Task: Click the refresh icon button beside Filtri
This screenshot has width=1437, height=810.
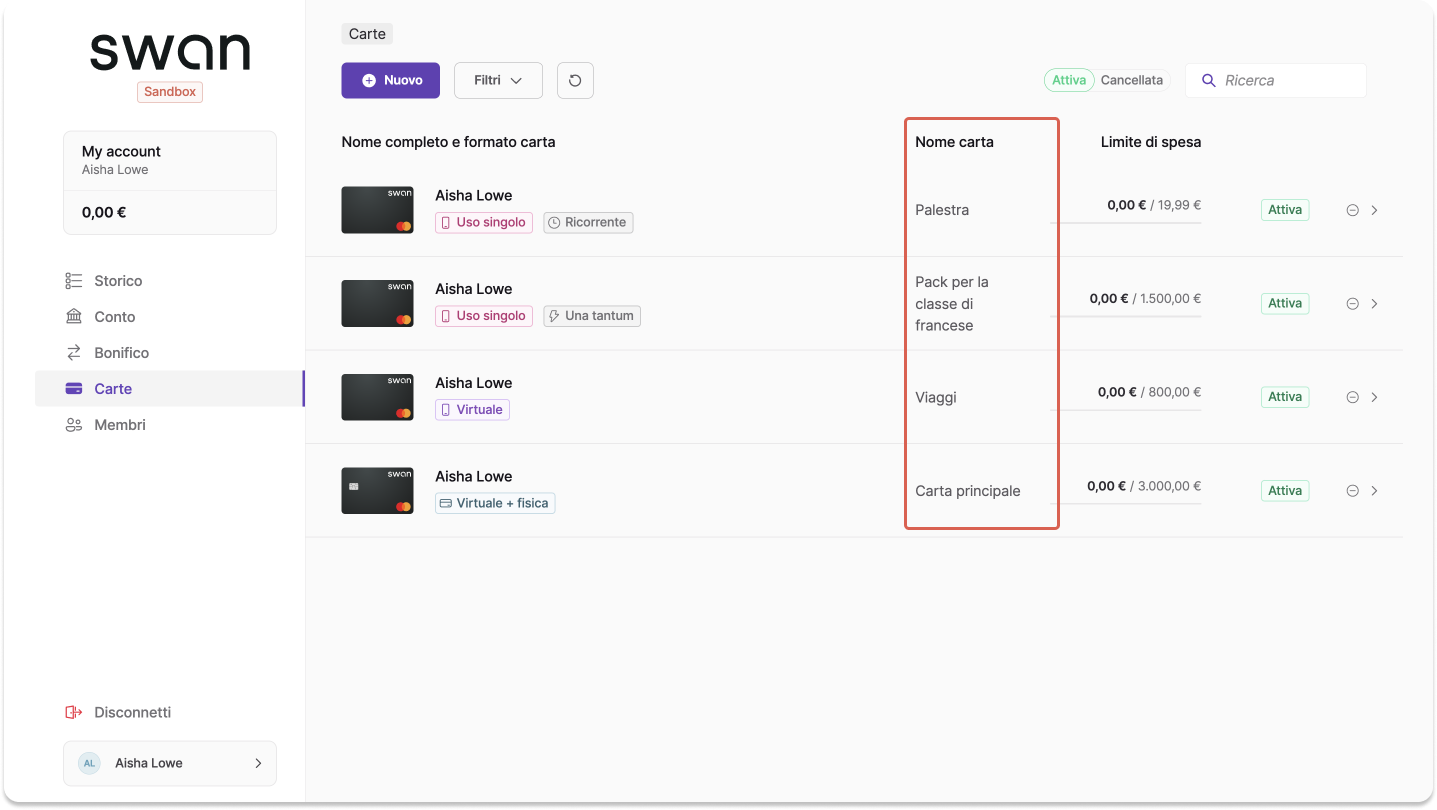Action: (x=575, y=81)
